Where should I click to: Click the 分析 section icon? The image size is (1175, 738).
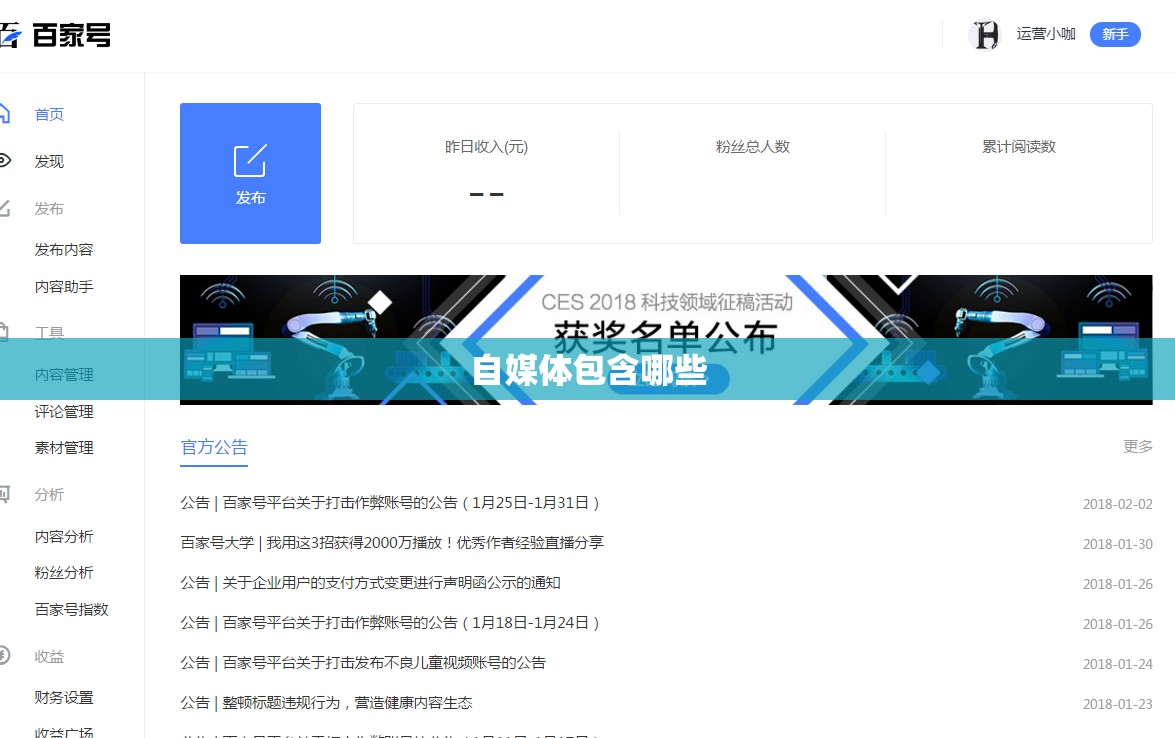coord(4,494)
